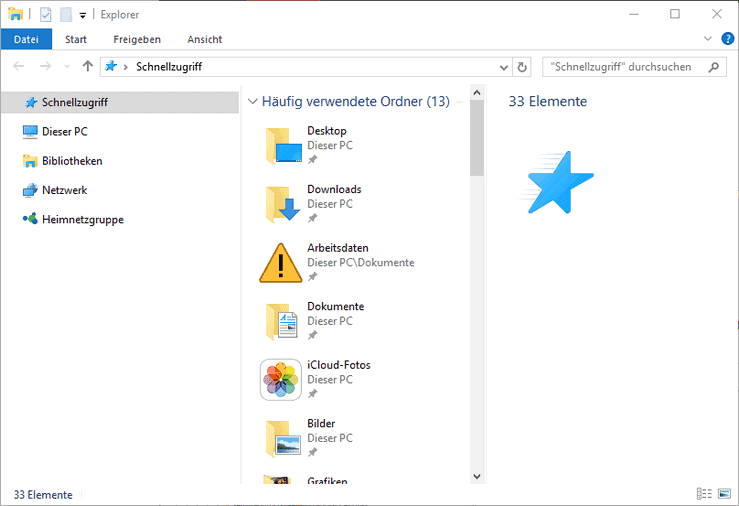Switch to large icons view layout
The height and width of the screenshot is (506, 739).
tap(724, 494)
